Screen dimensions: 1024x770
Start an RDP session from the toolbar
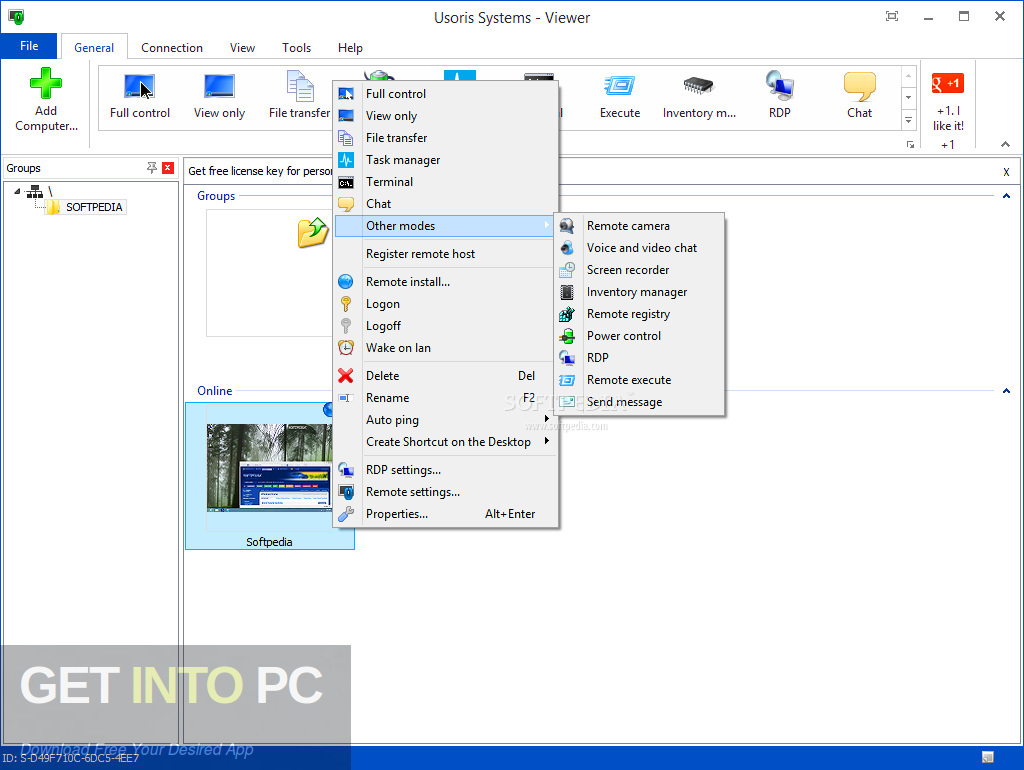[x=779, y=96]
